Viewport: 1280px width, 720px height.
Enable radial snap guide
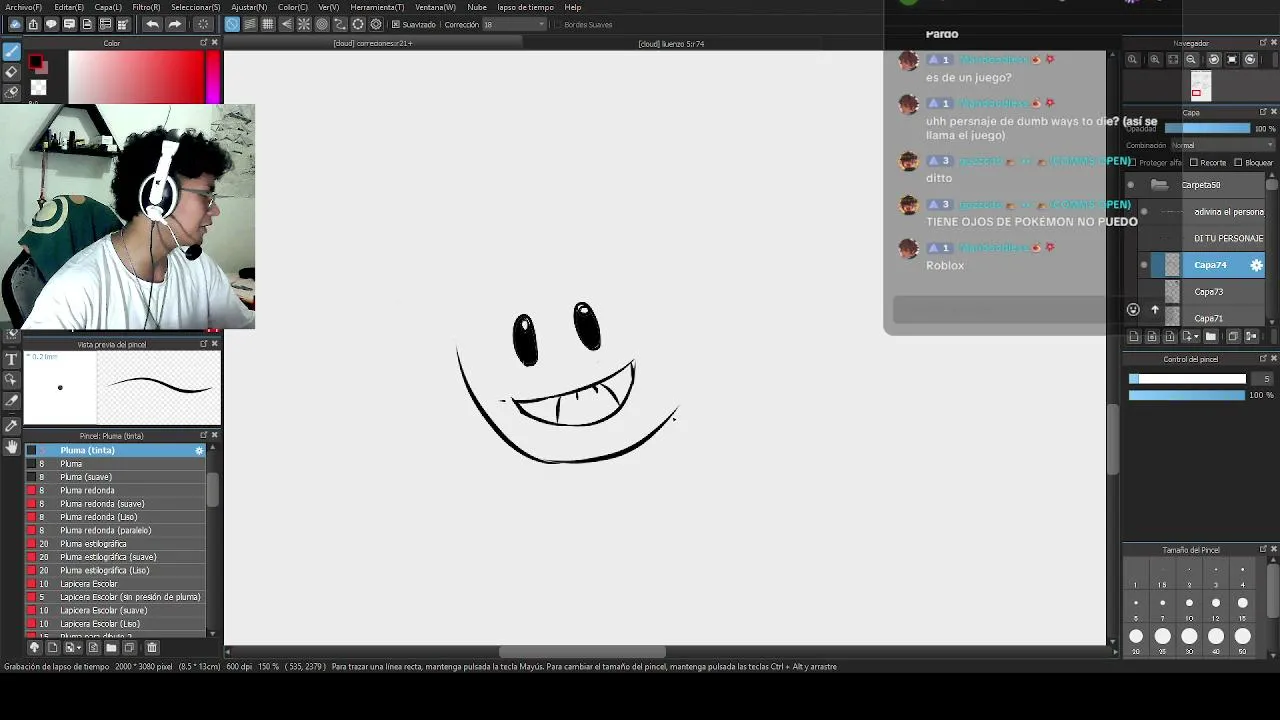(304, 24)
